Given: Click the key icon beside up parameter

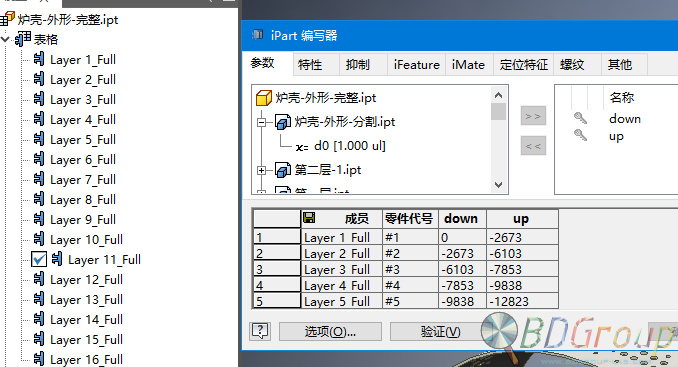Looking at the screenshot, I should pyautogui.click(x=580, y=135).
